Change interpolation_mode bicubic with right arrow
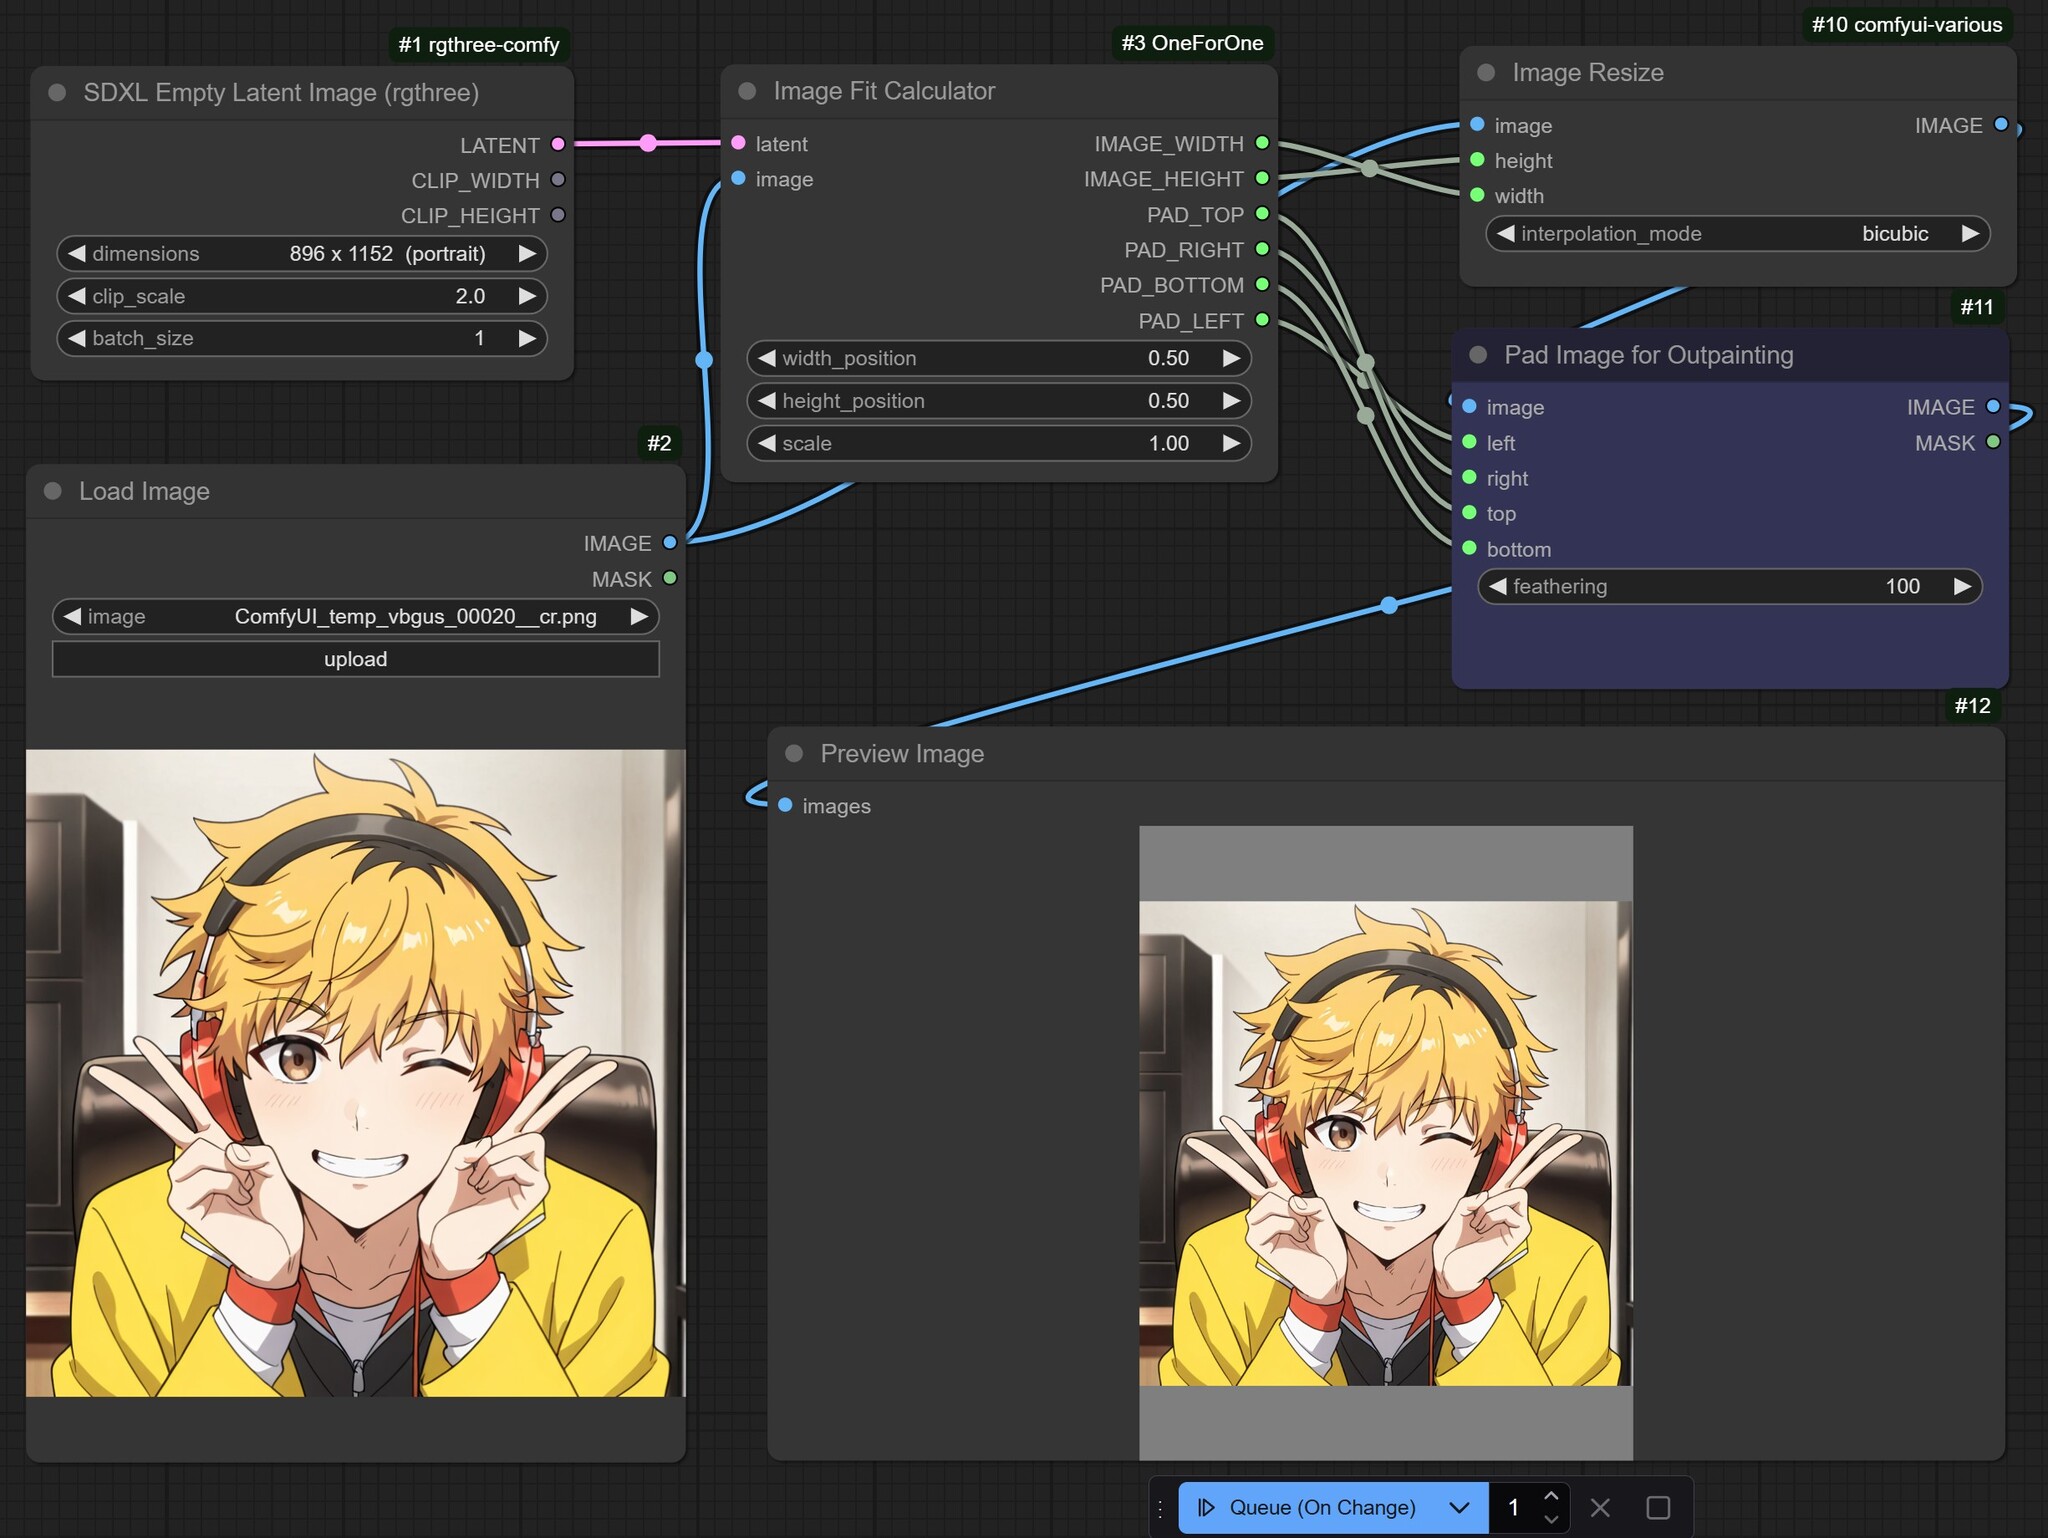Screen dimensions: 2048x1538 coord(1970,233)
